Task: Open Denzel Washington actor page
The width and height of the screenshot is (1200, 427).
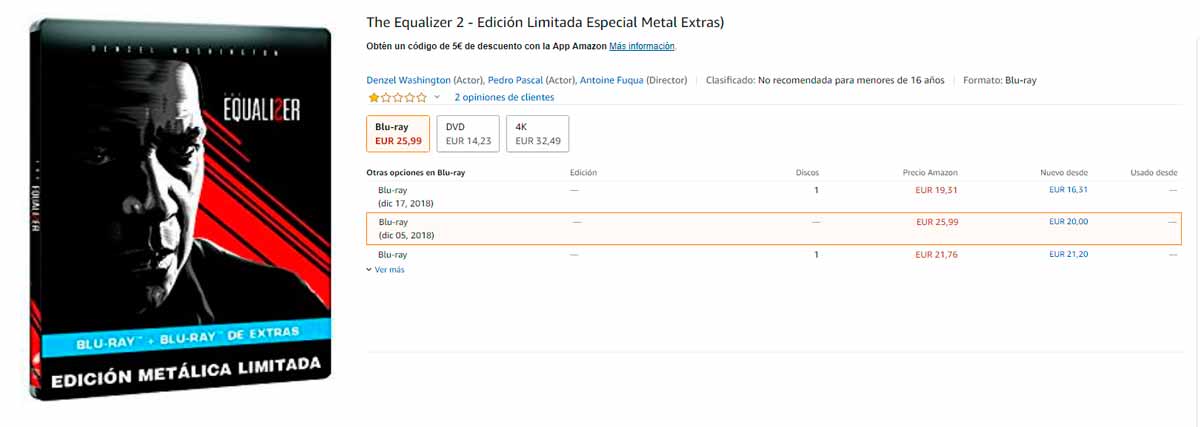Action: click(x=409, y=80)
